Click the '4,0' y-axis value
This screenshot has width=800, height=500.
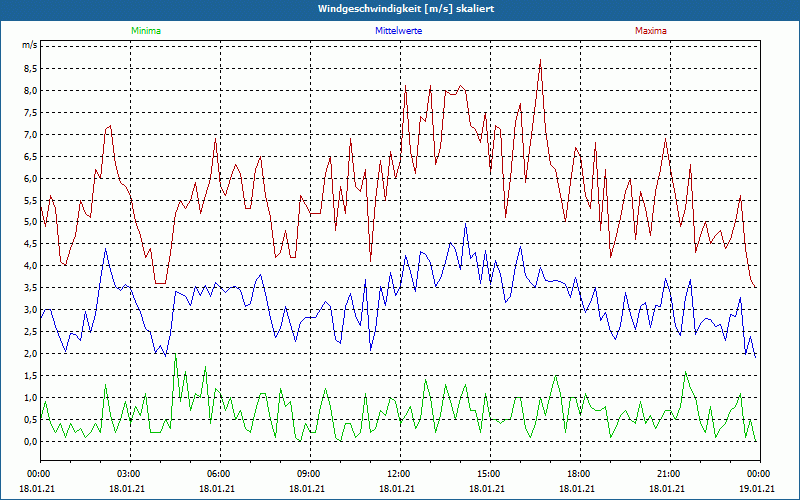[31, 266]
